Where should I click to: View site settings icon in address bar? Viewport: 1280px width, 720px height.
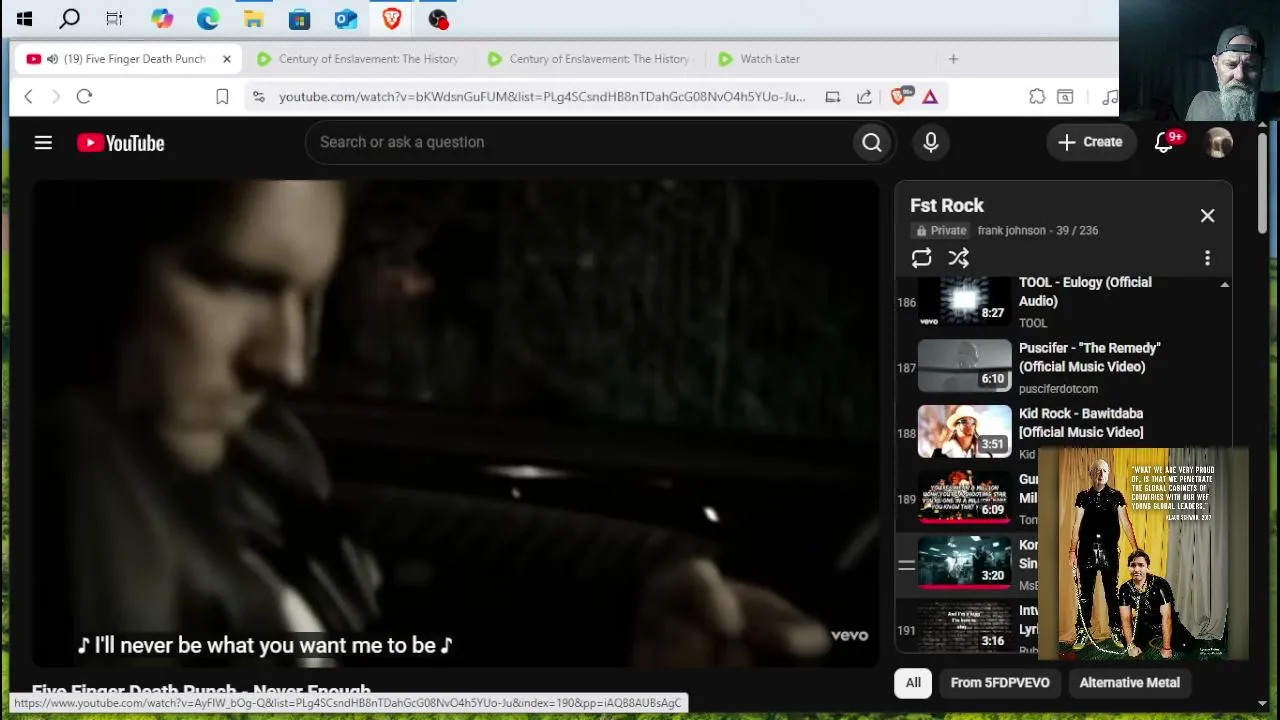tap(258, 96)
